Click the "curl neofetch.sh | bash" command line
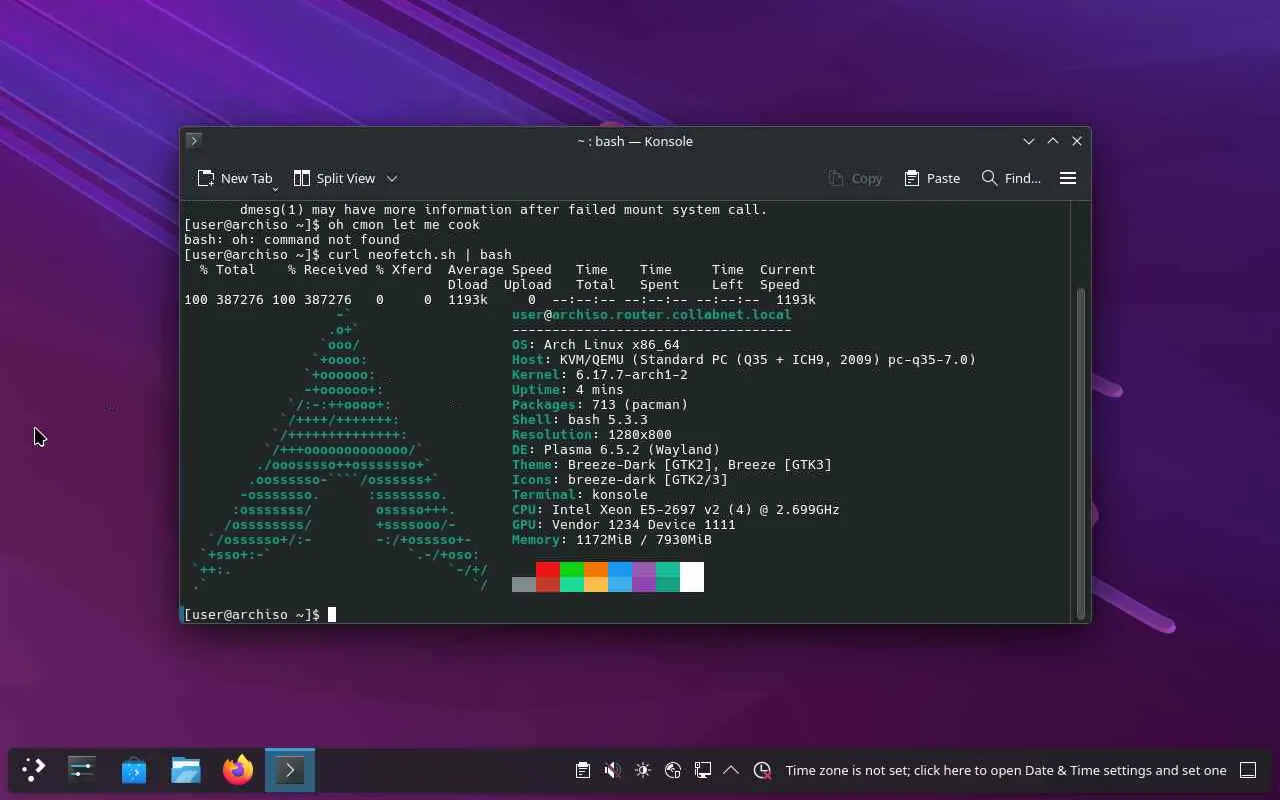 (348, 255)
